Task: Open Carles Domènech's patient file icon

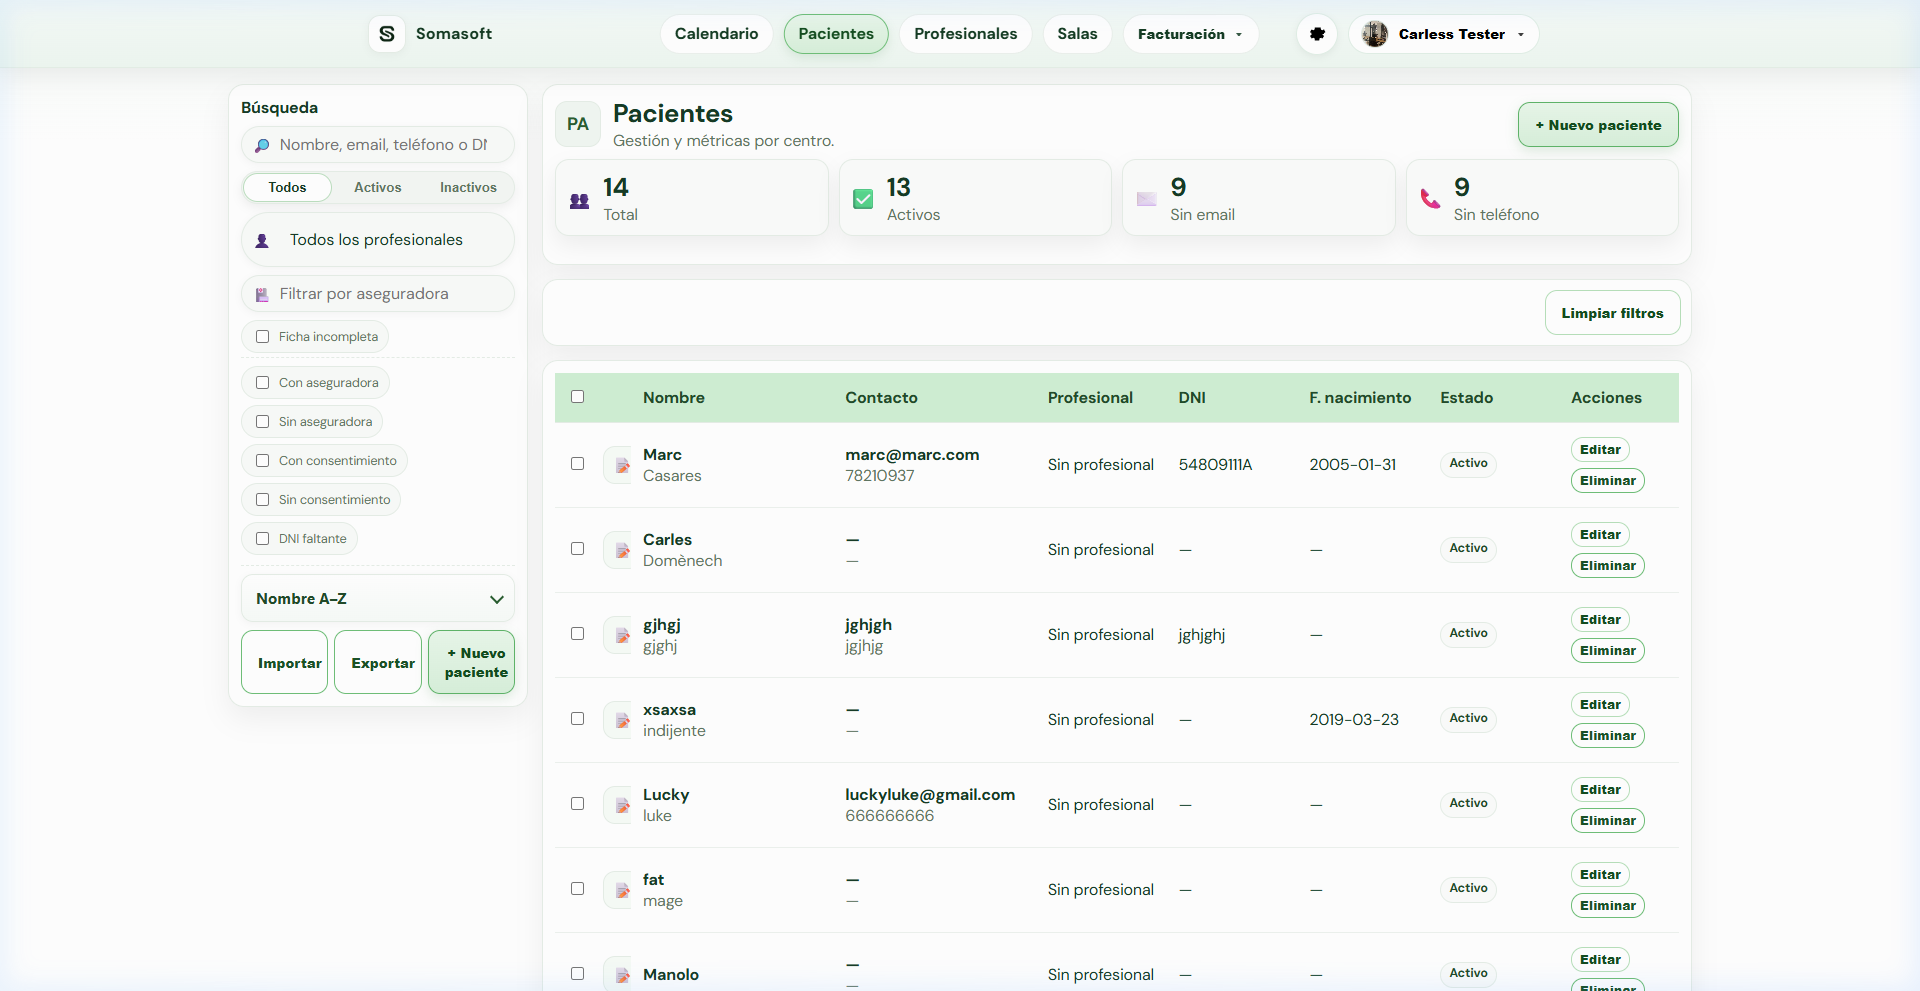Action: click(622, 550)
